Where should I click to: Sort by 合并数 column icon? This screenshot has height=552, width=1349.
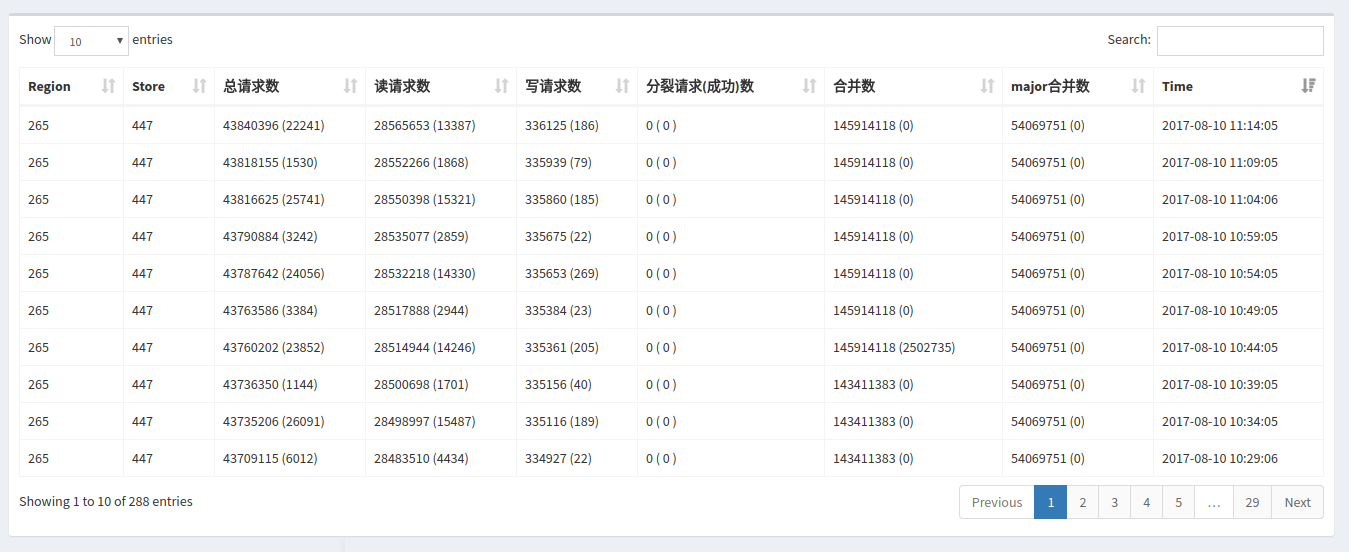point(987,86)
